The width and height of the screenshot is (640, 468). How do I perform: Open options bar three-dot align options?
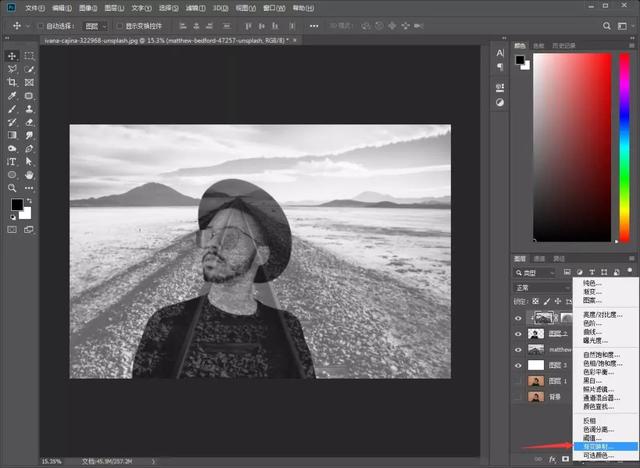click(314, 26)
